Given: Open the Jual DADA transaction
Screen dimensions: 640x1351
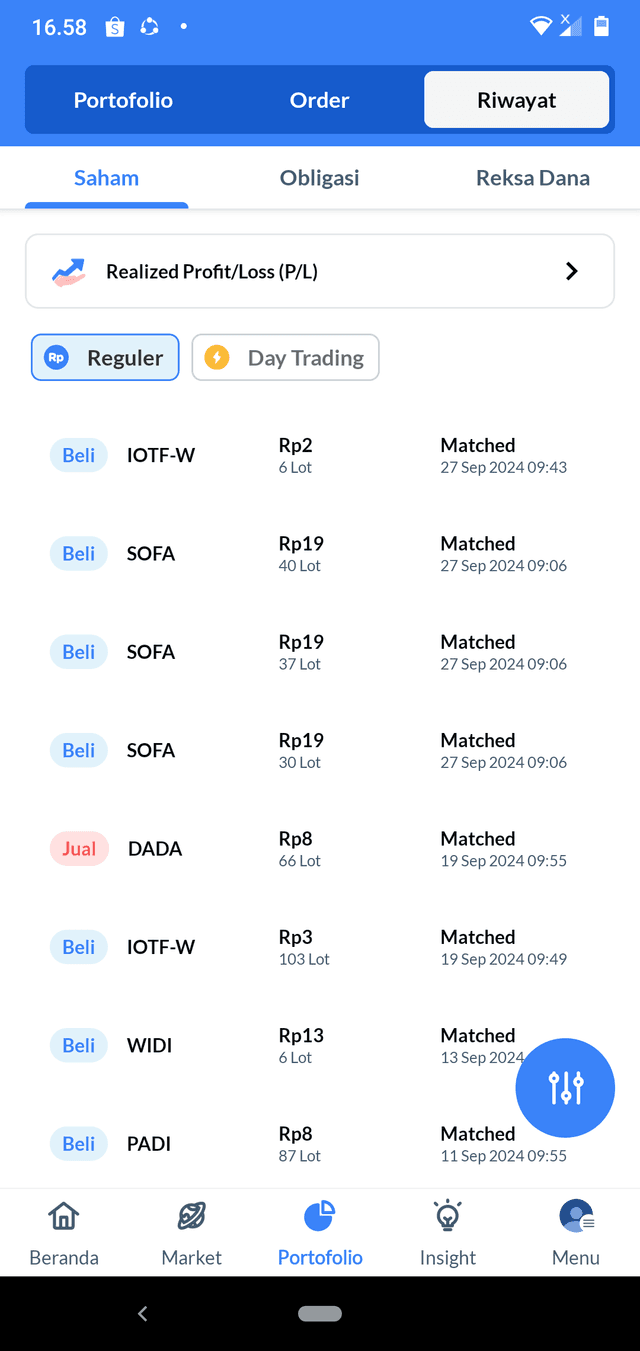Looking at the screenshot, I should click(x=320, y=849).
